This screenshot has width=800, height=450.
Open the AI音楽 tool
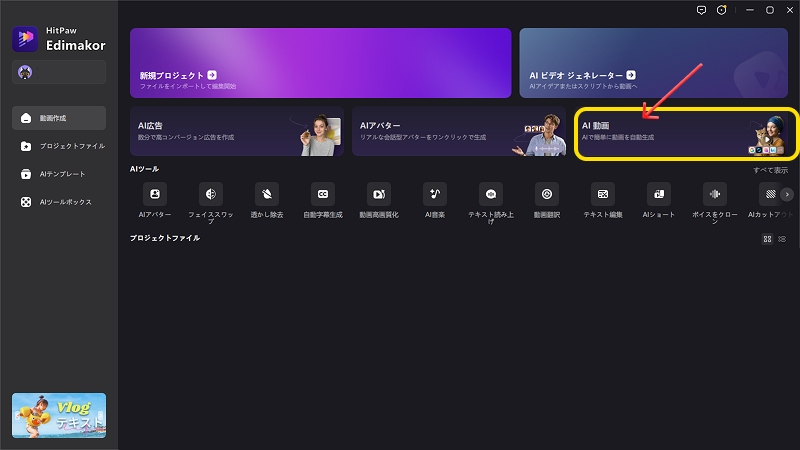point(435,194)
